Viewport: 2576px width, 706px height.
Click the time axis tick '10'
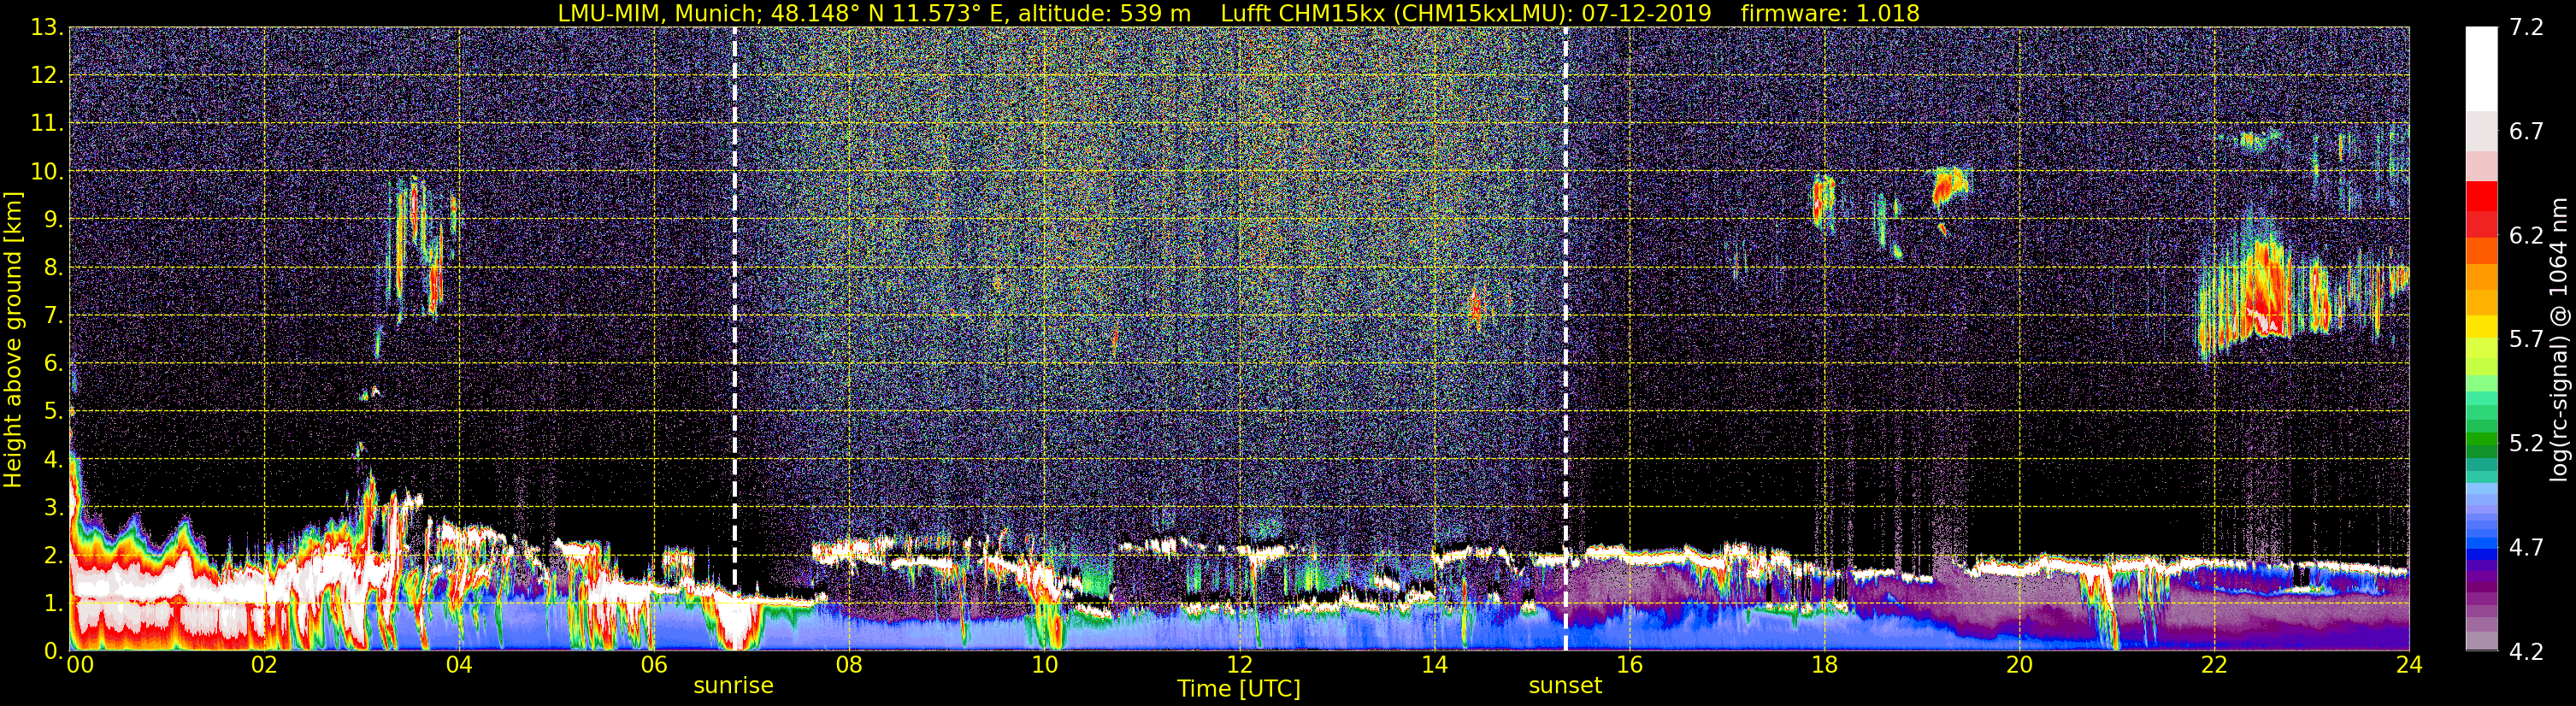tap(1044, 666)
